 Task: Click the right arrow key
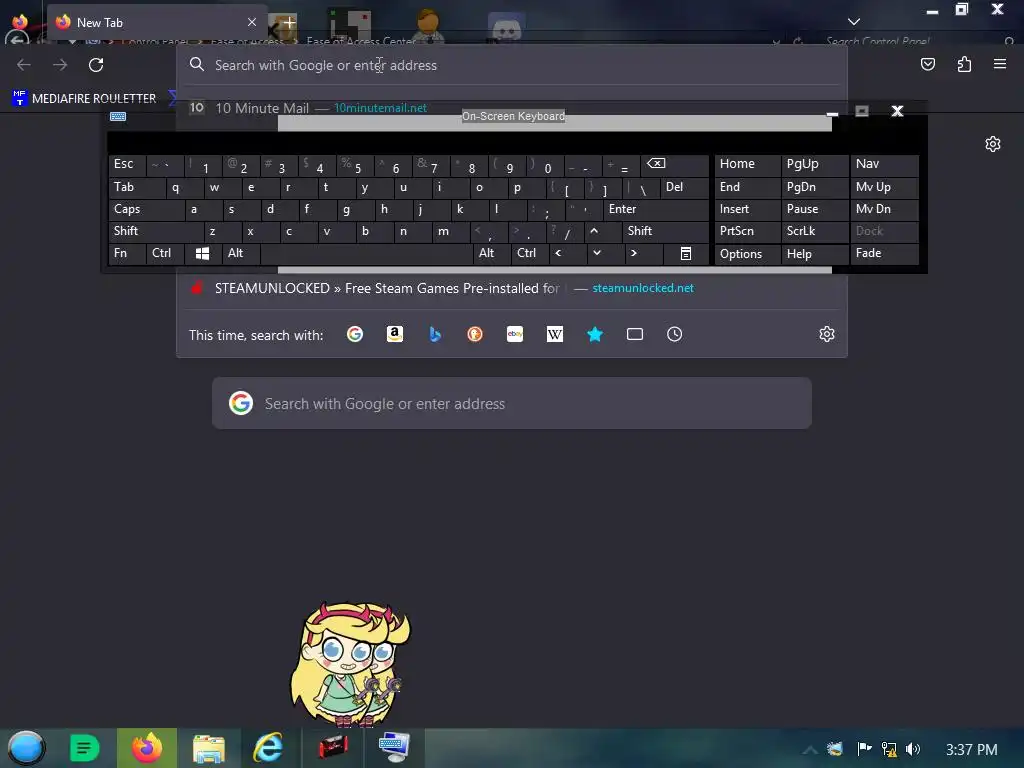pyautogui.click(x=643, y=253)
